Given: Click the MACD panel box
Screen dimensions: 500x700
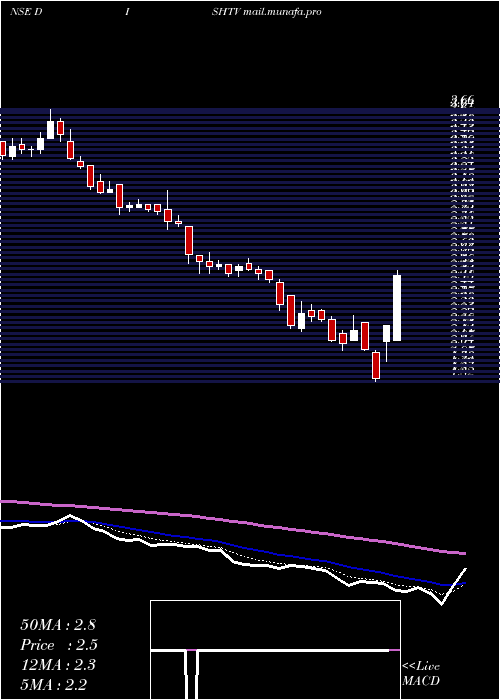Looking at the screenshot, I should coord(275,650).
